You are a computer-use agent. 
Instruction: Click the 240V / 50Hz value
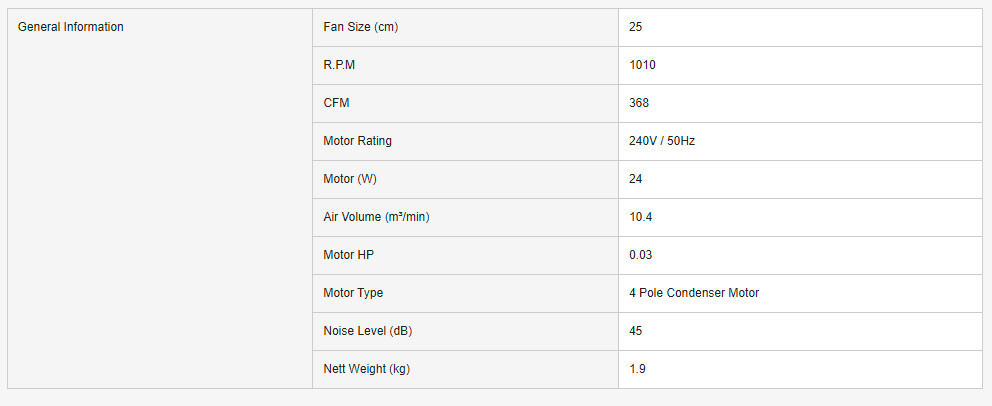click(x=662, y=141)
